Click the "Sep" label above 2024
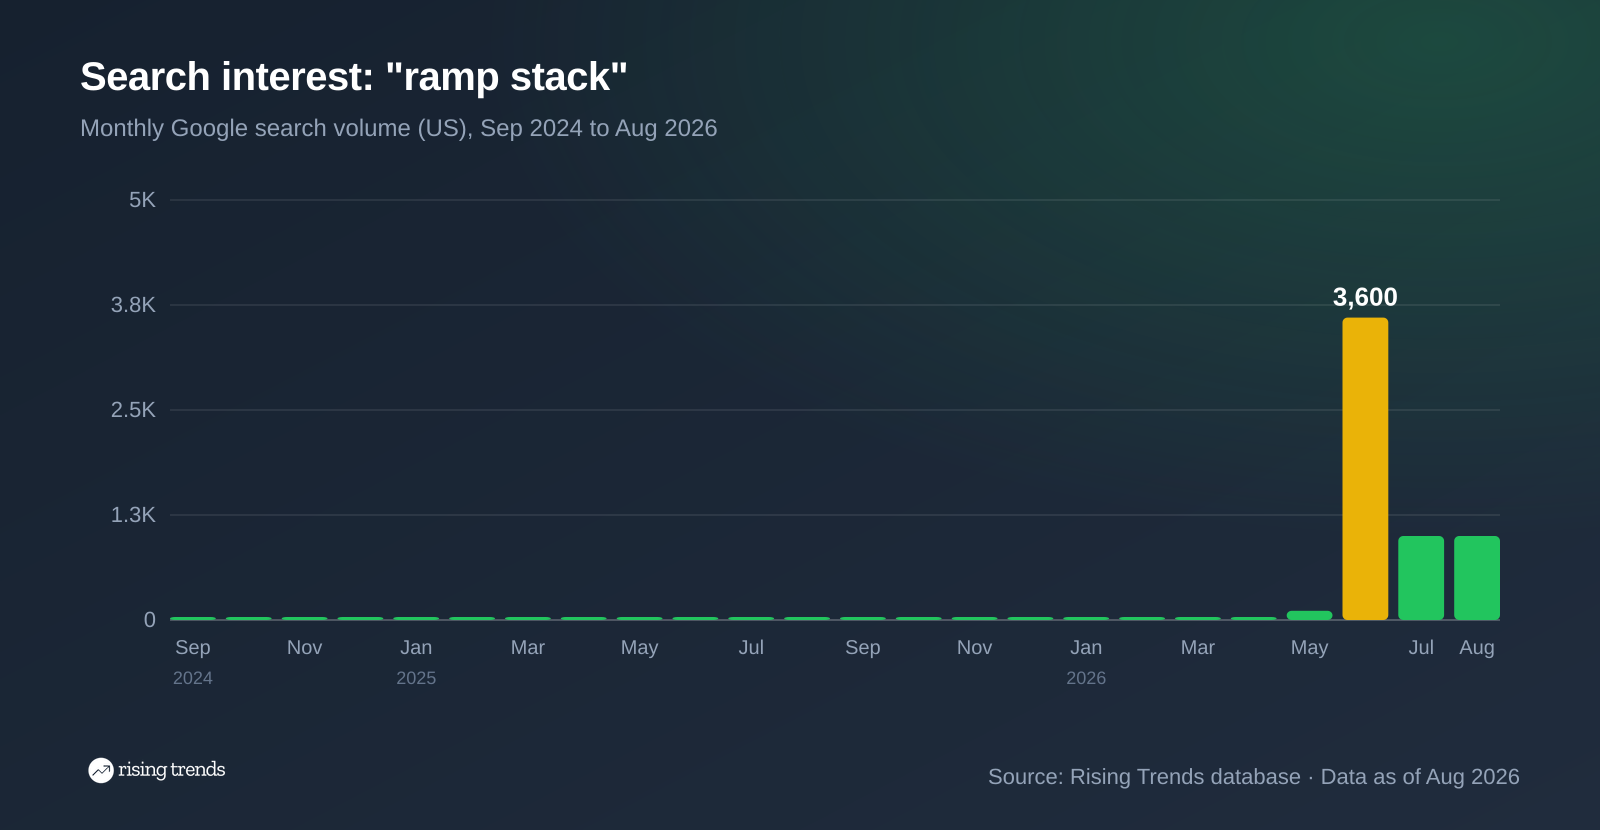This screenshot has width=1600, height=830. pos(193,648)
